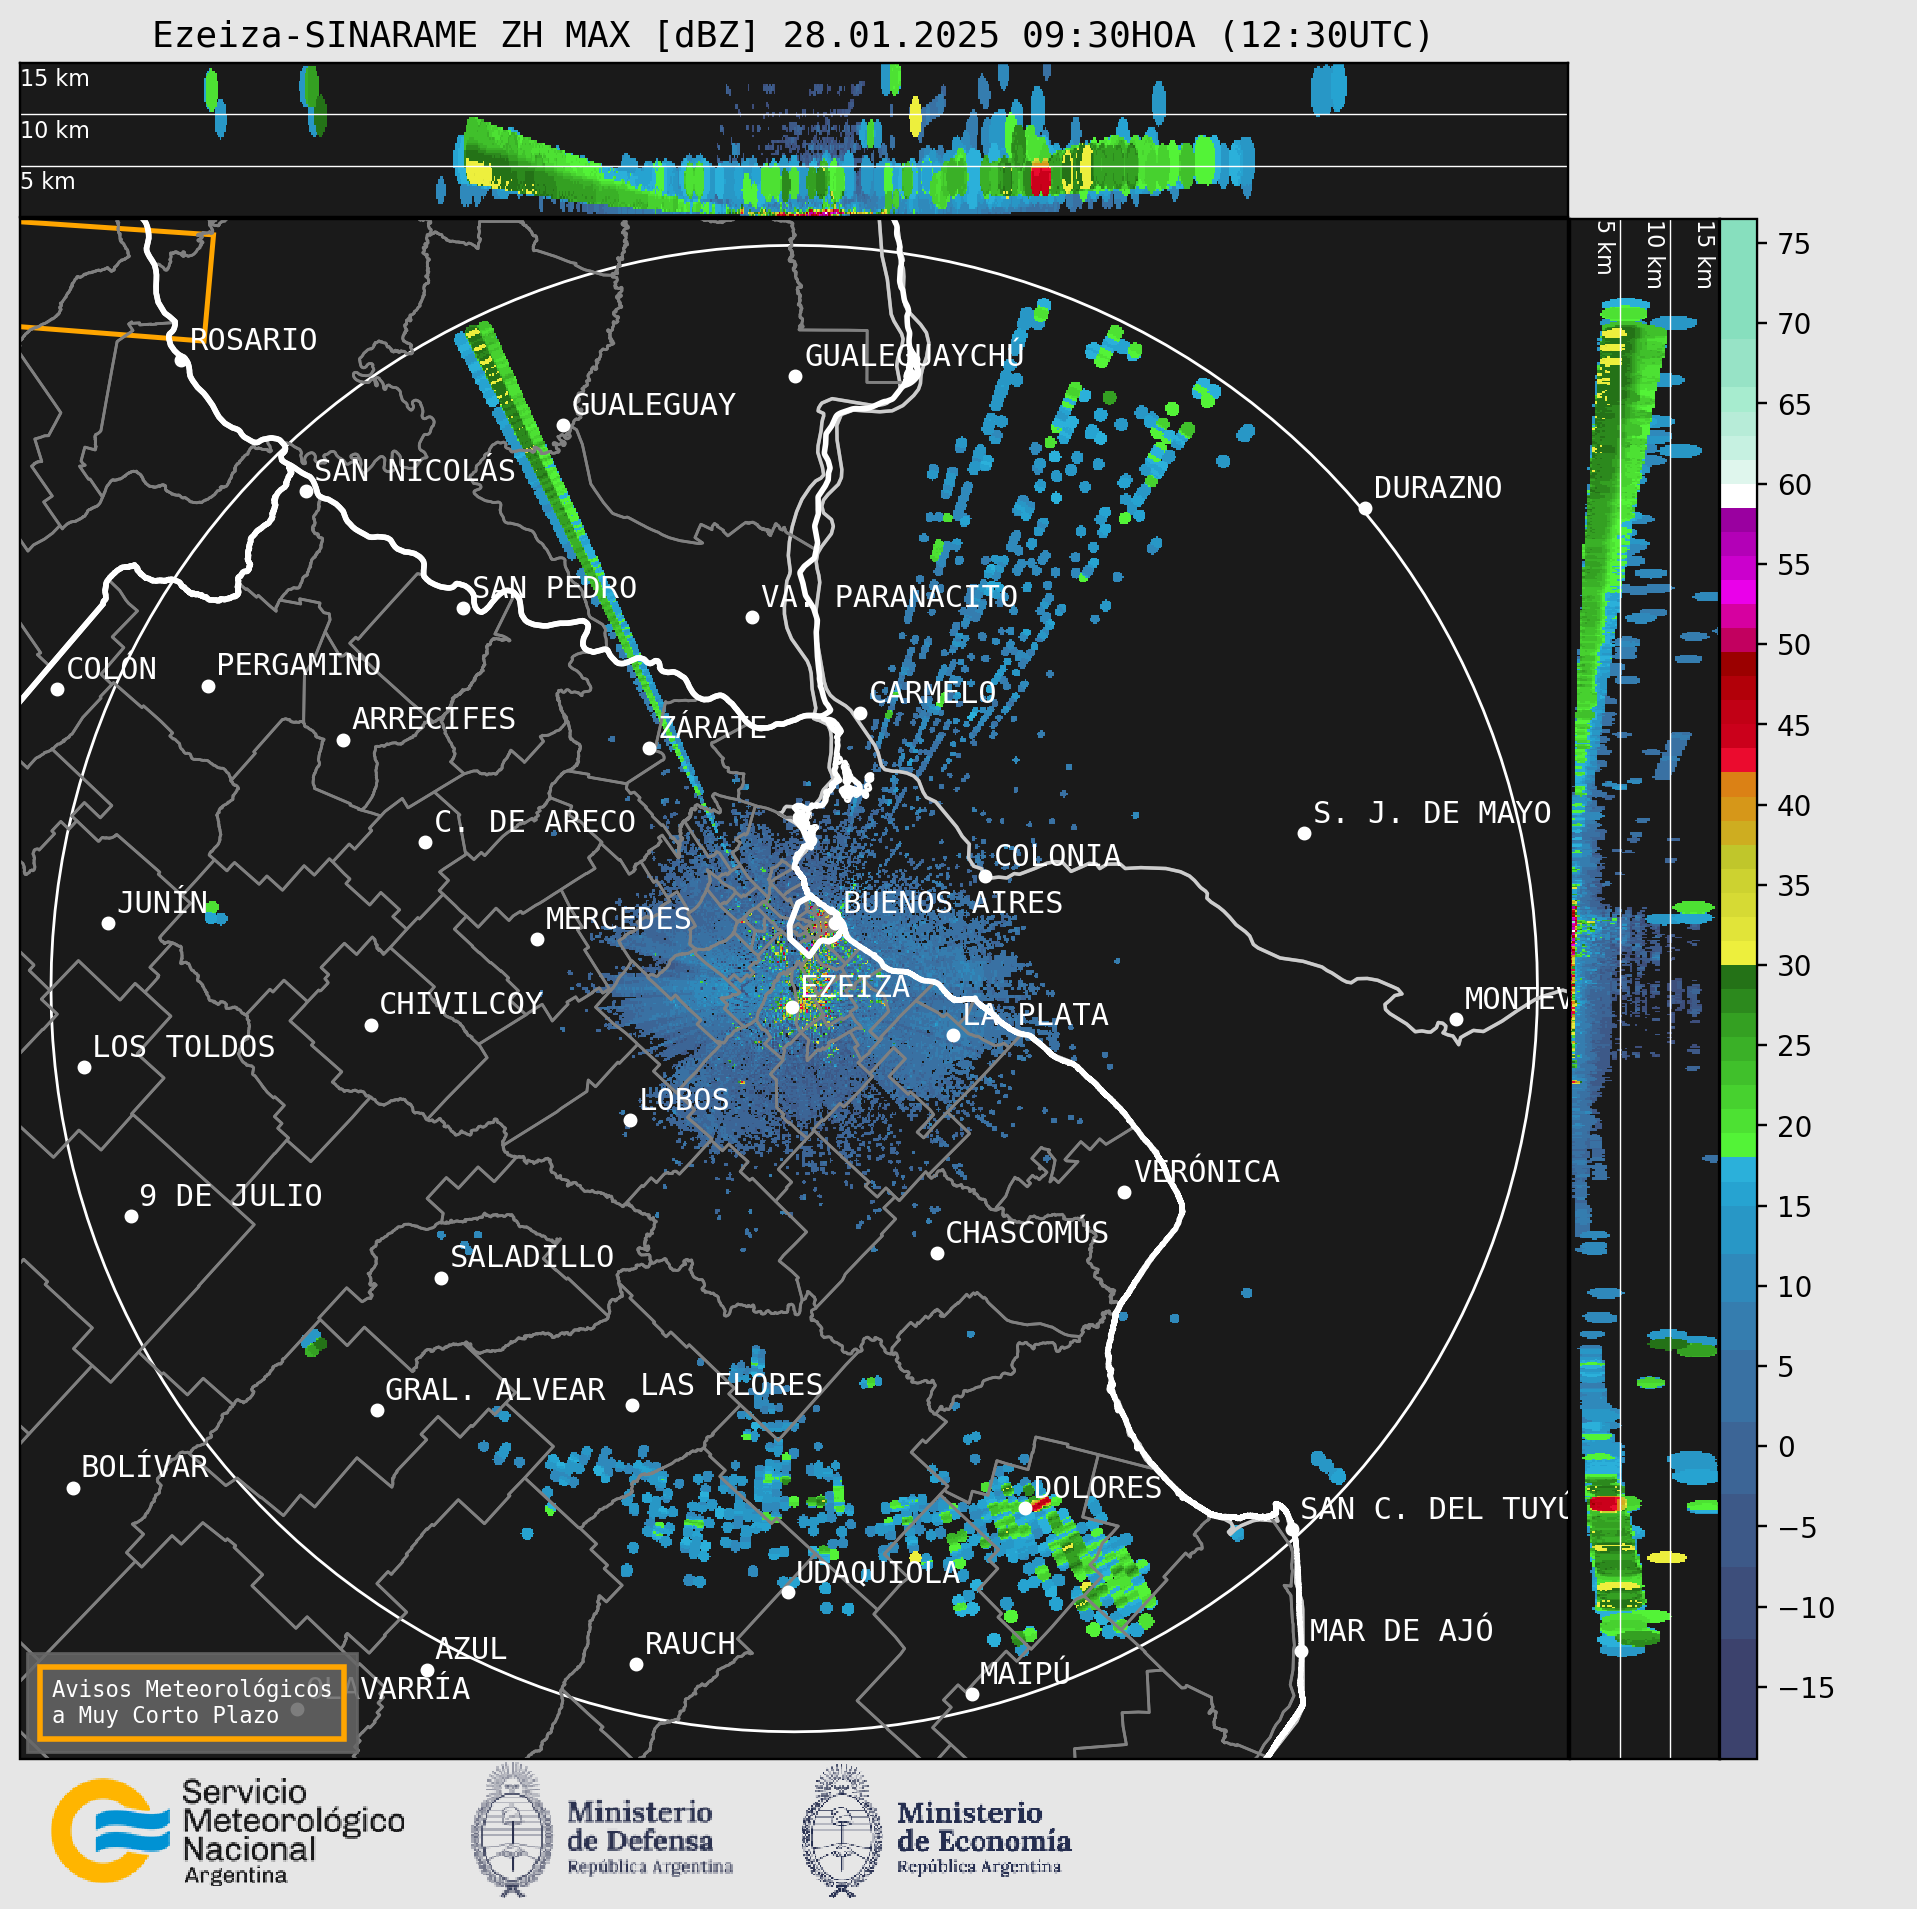Click the UDAQUIOLA city label
Image resolution: width=1917 pixels, height=1909 pixels.
[x=878, y=1573]
